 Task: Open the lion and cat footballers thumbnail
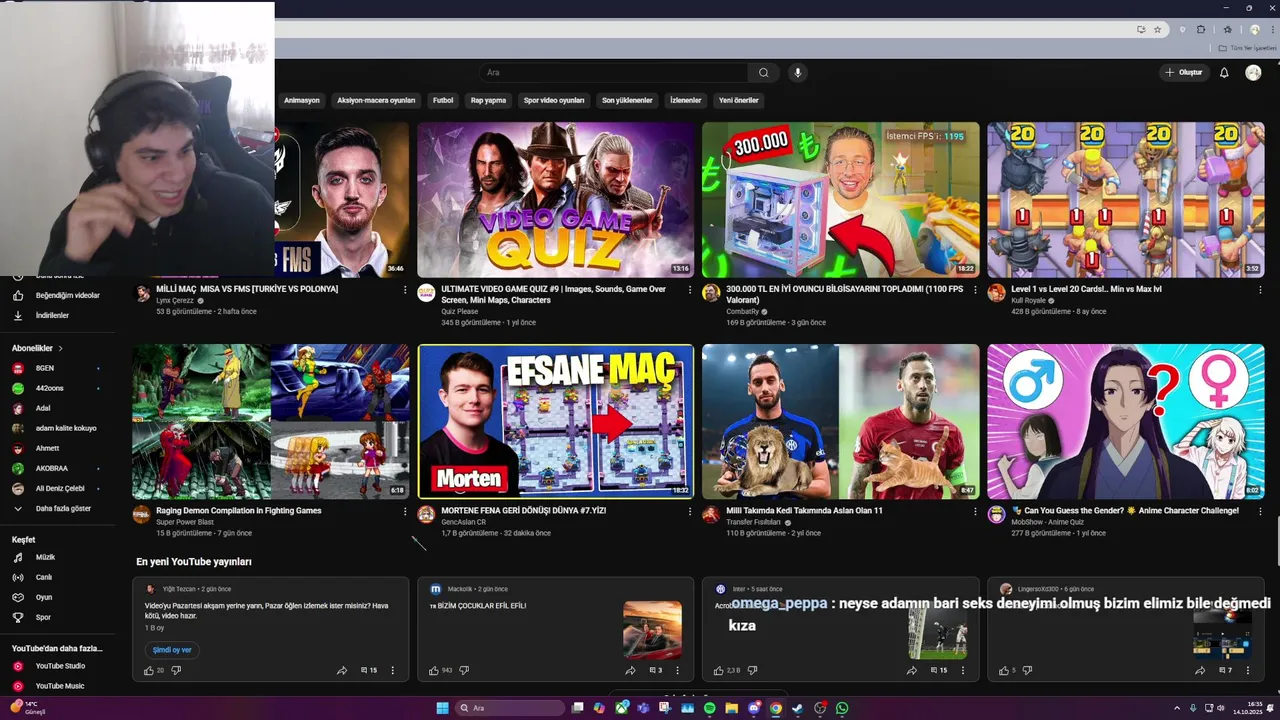point(840,421)
